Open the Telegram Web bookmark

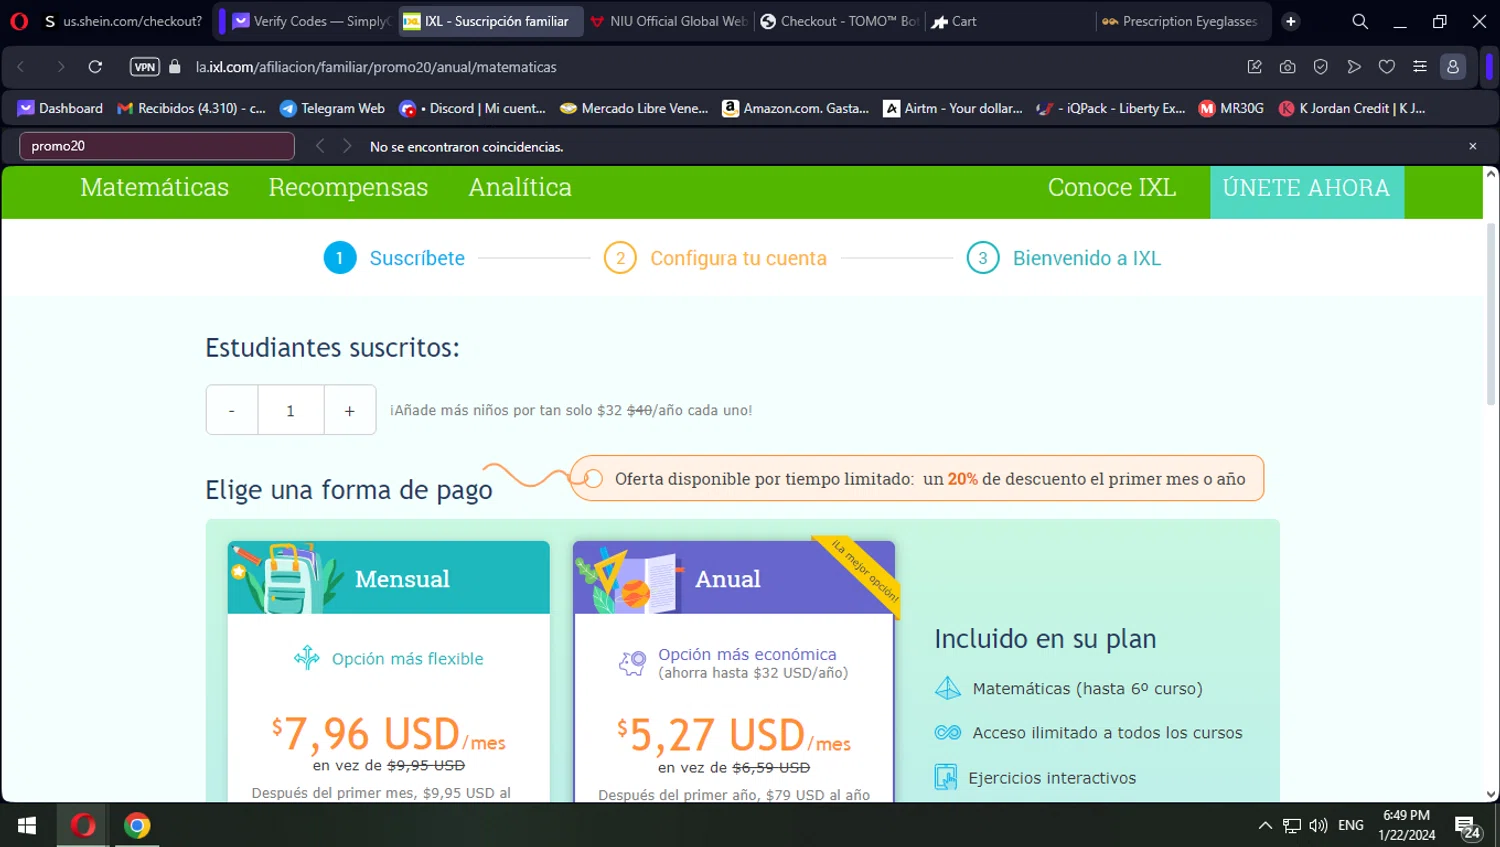(332, 108)
